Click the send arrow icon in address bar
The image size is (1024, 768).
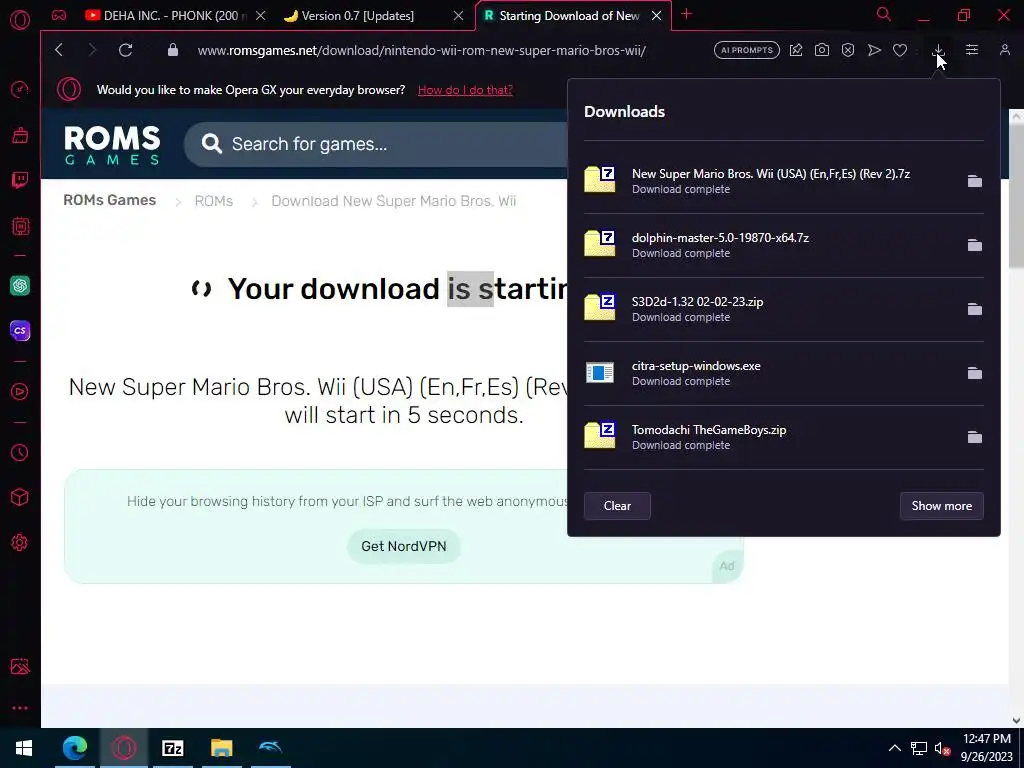coord(874,50)
